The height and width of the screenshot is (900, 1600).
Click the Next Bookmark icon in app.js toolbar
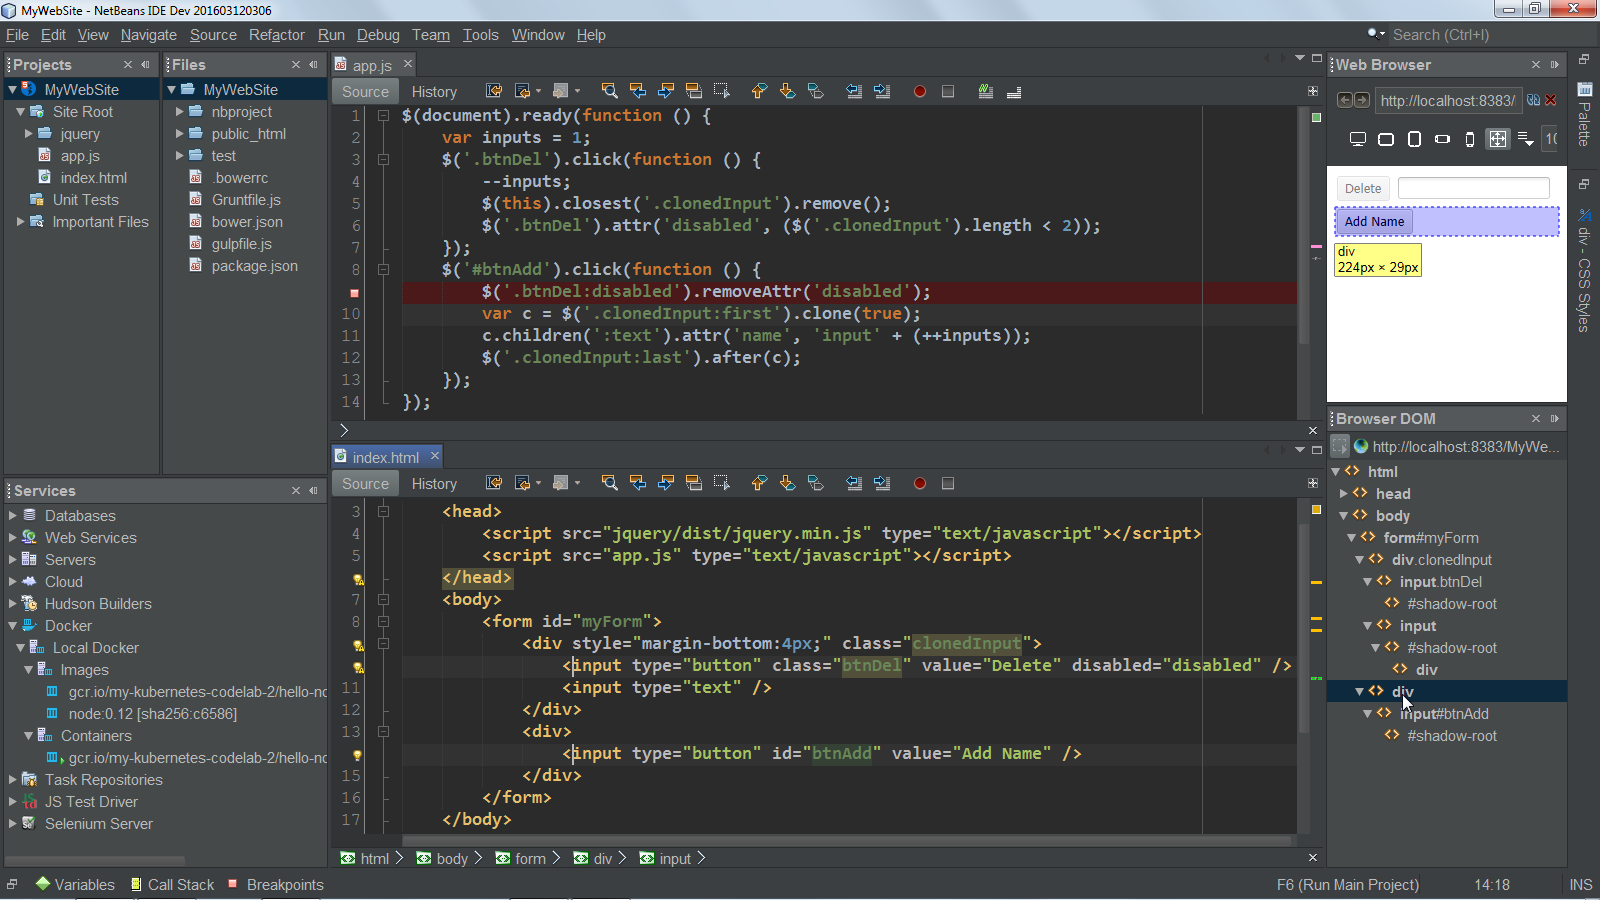[788, 91]
